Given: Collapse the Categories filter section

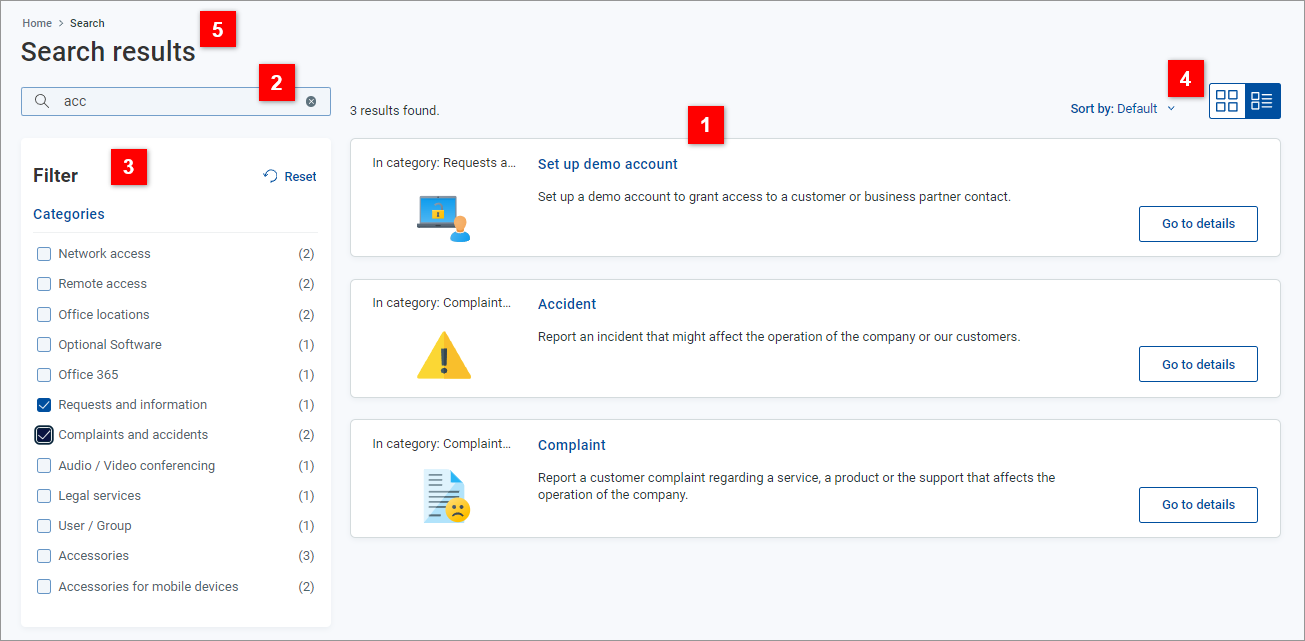Looking at the screenshot, I should [x=69, y=214].
